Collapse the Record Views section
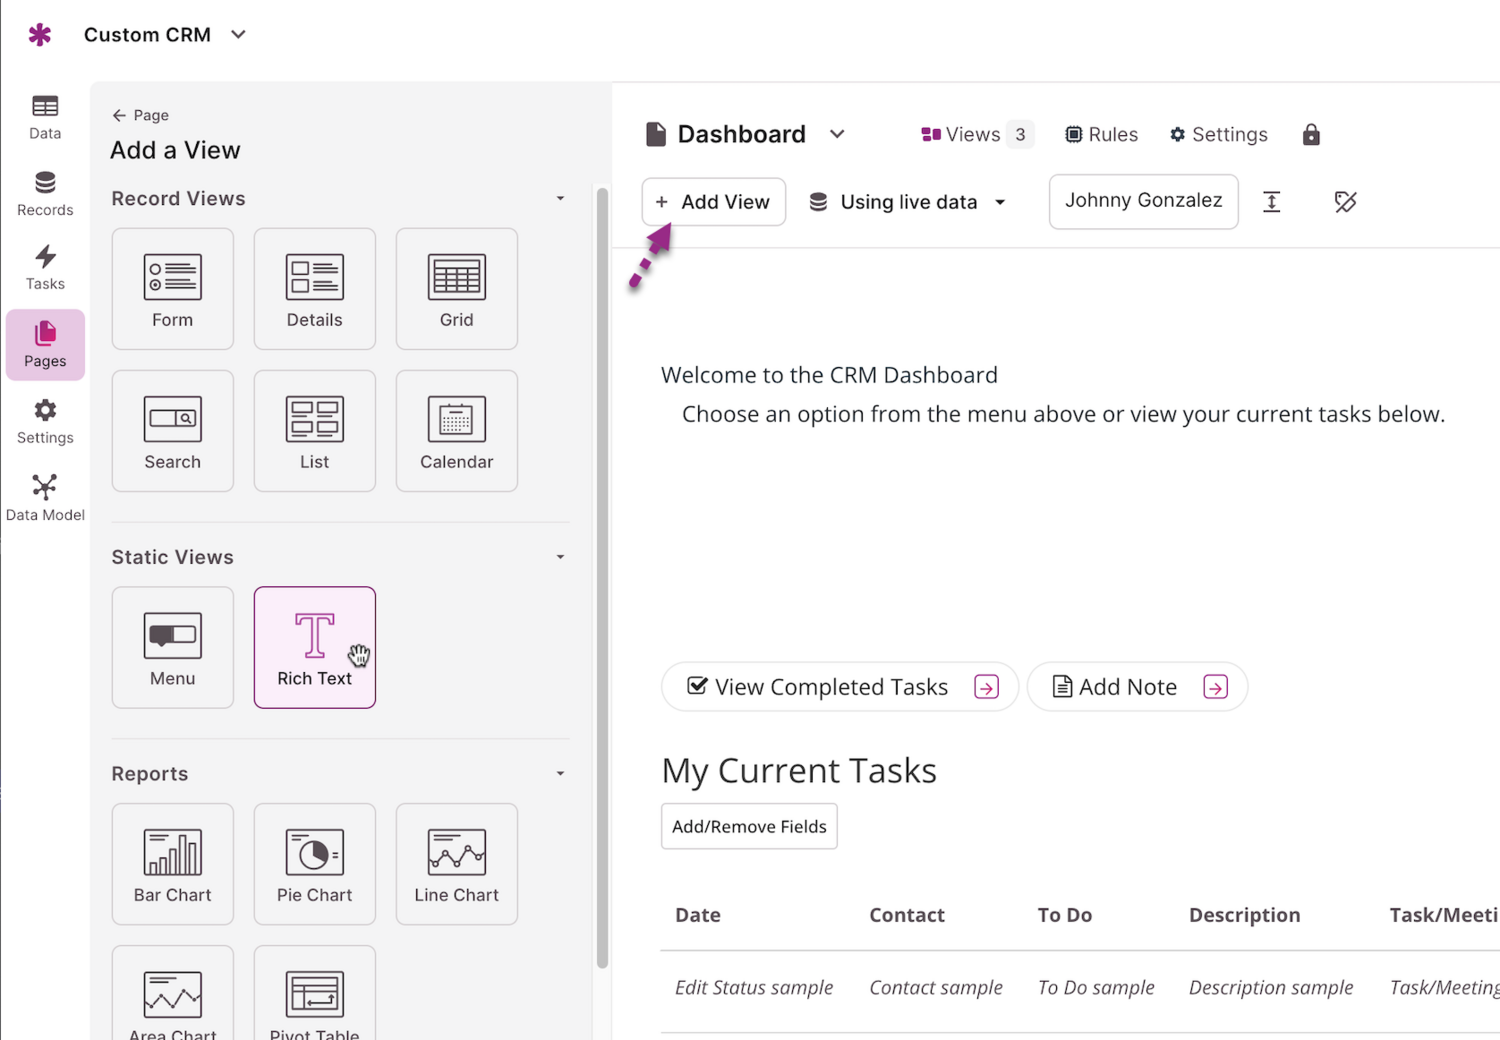This screenshot has width=1500, height=1040. [560, 199]
